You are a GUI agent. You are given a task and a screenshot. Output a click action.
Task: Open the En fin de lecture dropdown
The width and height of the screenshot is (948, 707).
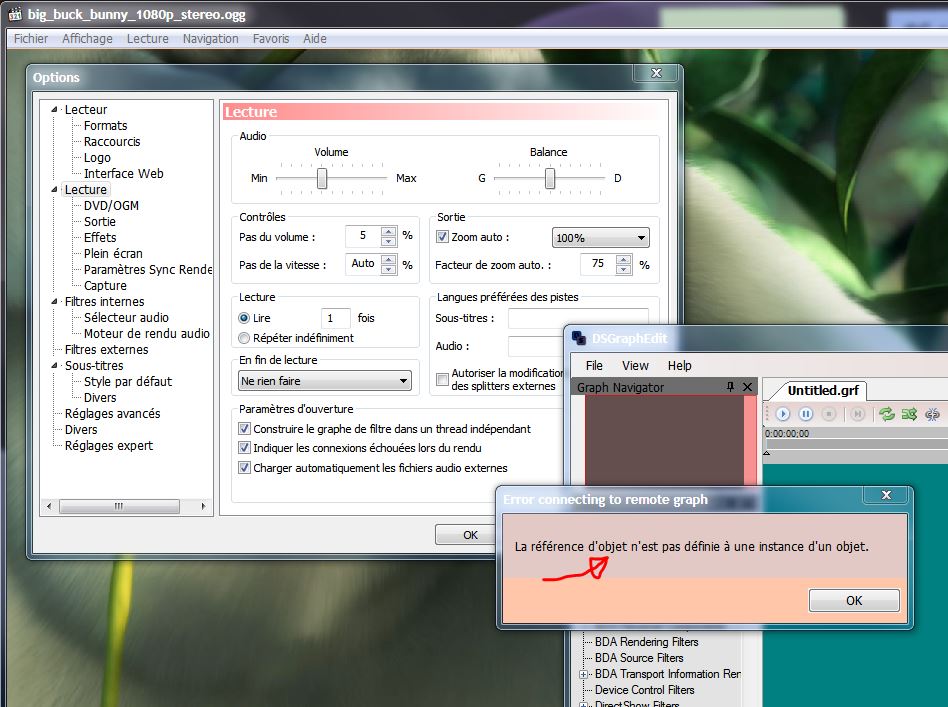pyautogui.click(x=325, y=381)
